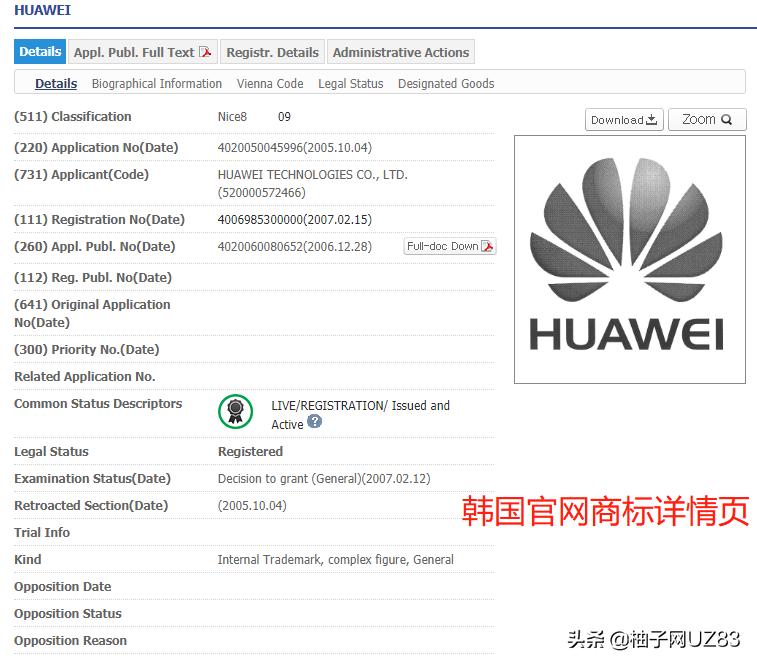This screenshot has width=757, height=666.
Task: Click Related Application No. label
Action: point(84,376)
